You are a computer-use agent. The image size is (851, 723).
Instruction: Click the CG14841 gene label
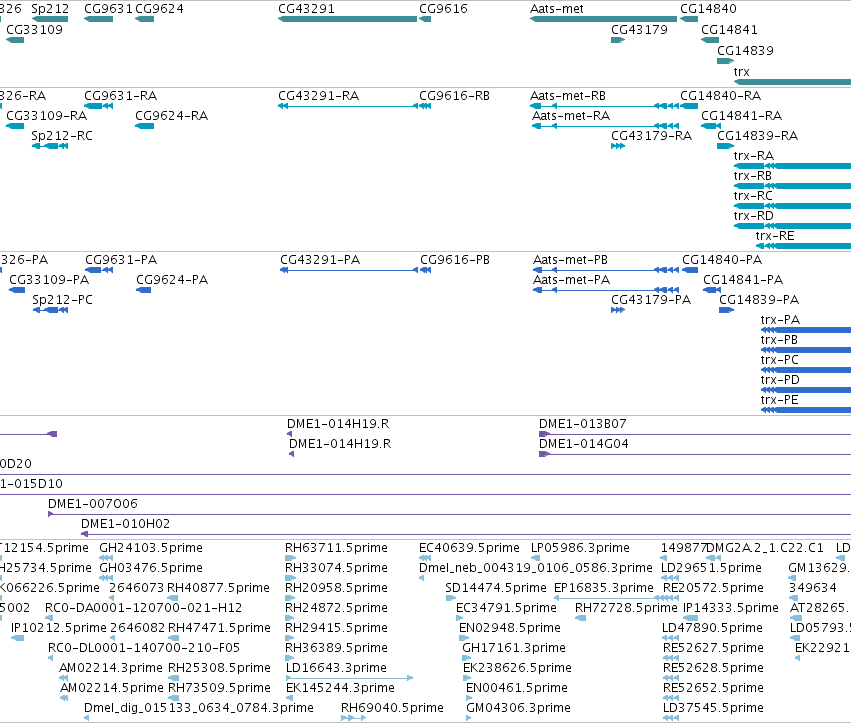click(x=729, y=29)
